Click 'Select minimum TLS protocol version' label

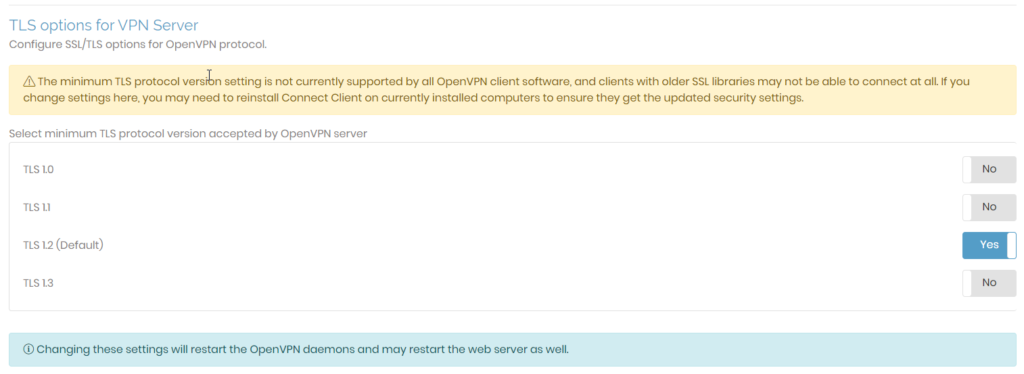click(x=188, y=134)
